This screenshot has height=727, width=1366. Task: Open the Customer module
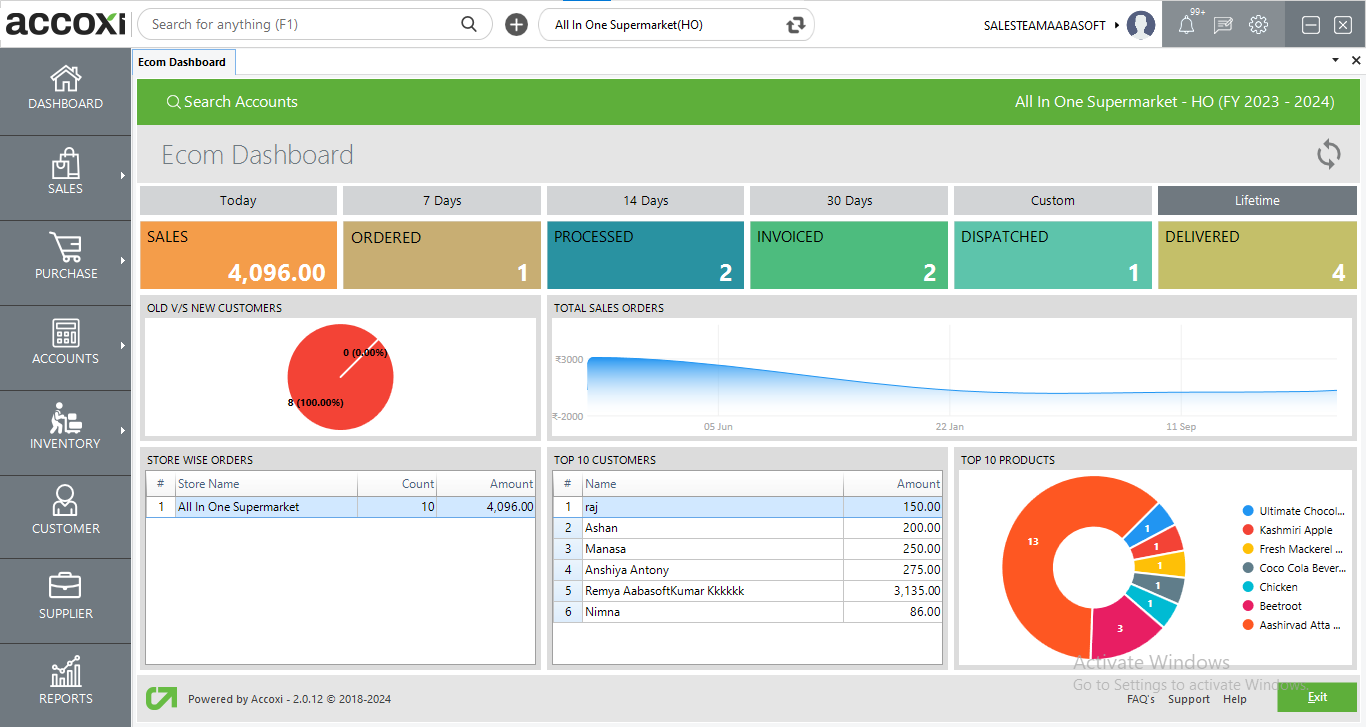pos(65,513)
